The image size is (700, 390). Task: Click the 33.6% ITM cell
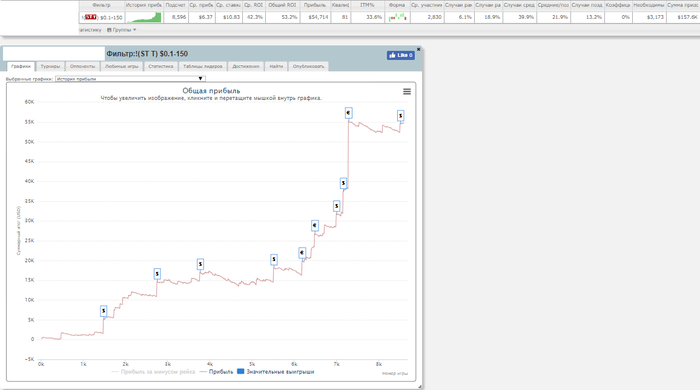[x=367, y=17]
